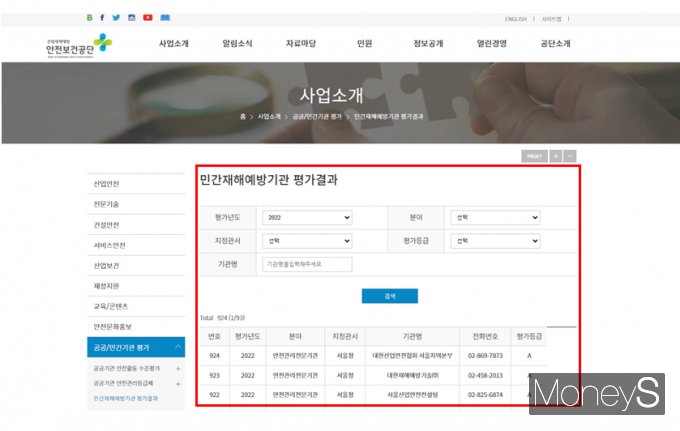Click phone number 02-458-2013
The image size is (680, 431).
(x=485, y=375)
